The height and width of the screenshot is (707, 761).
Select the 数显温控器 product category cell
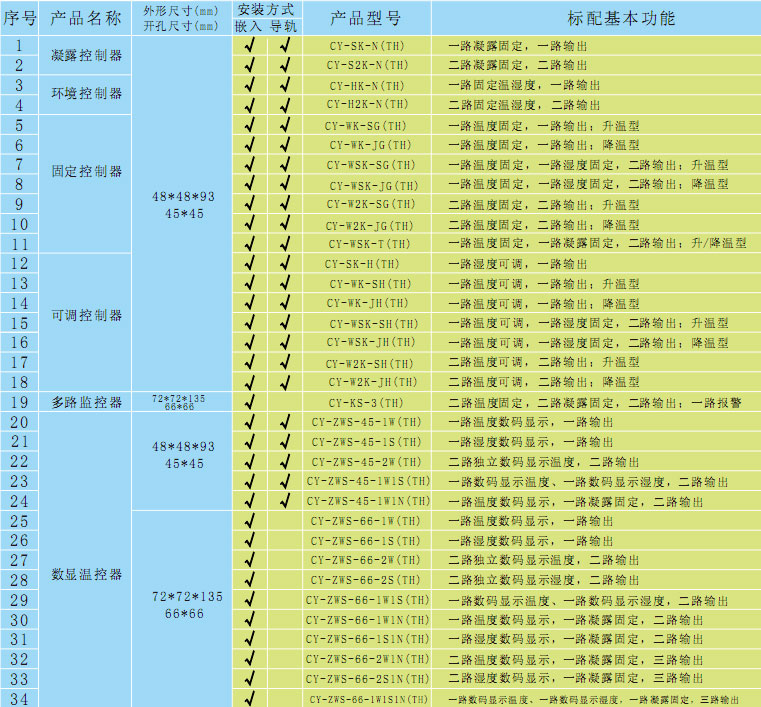[x=86, y=575]
